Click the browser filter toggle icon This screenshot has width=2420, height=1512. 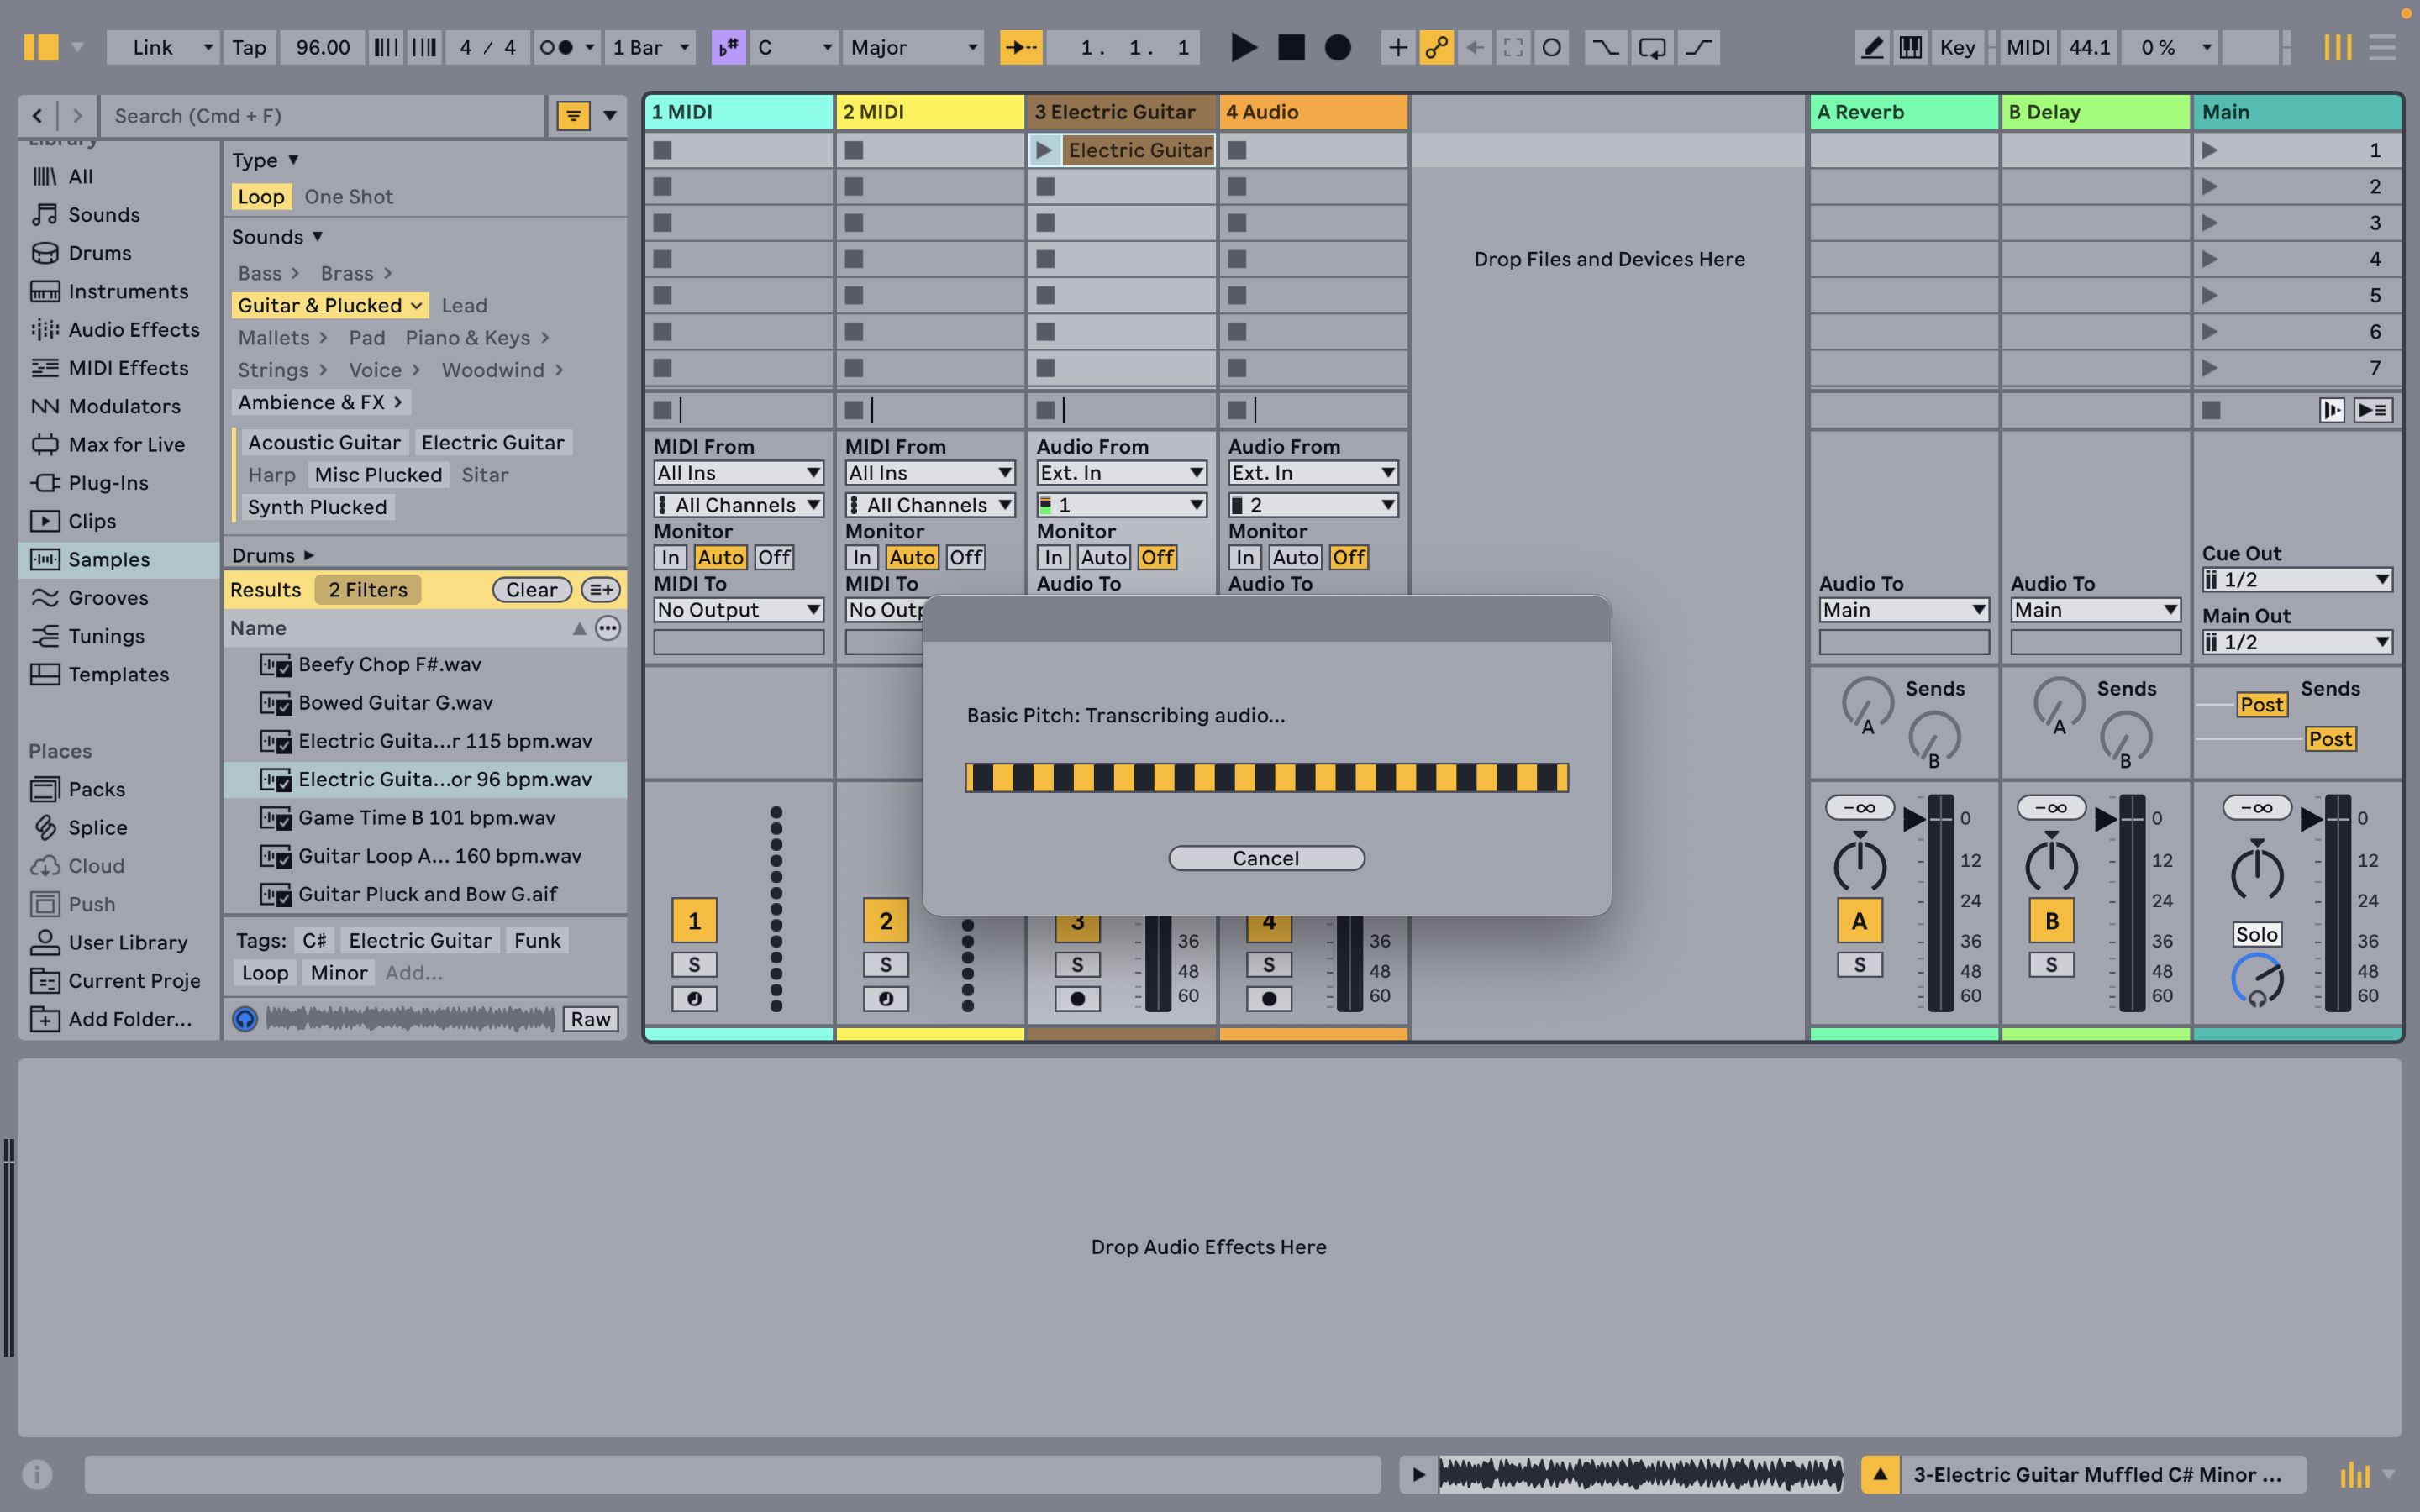click(573, 116)
